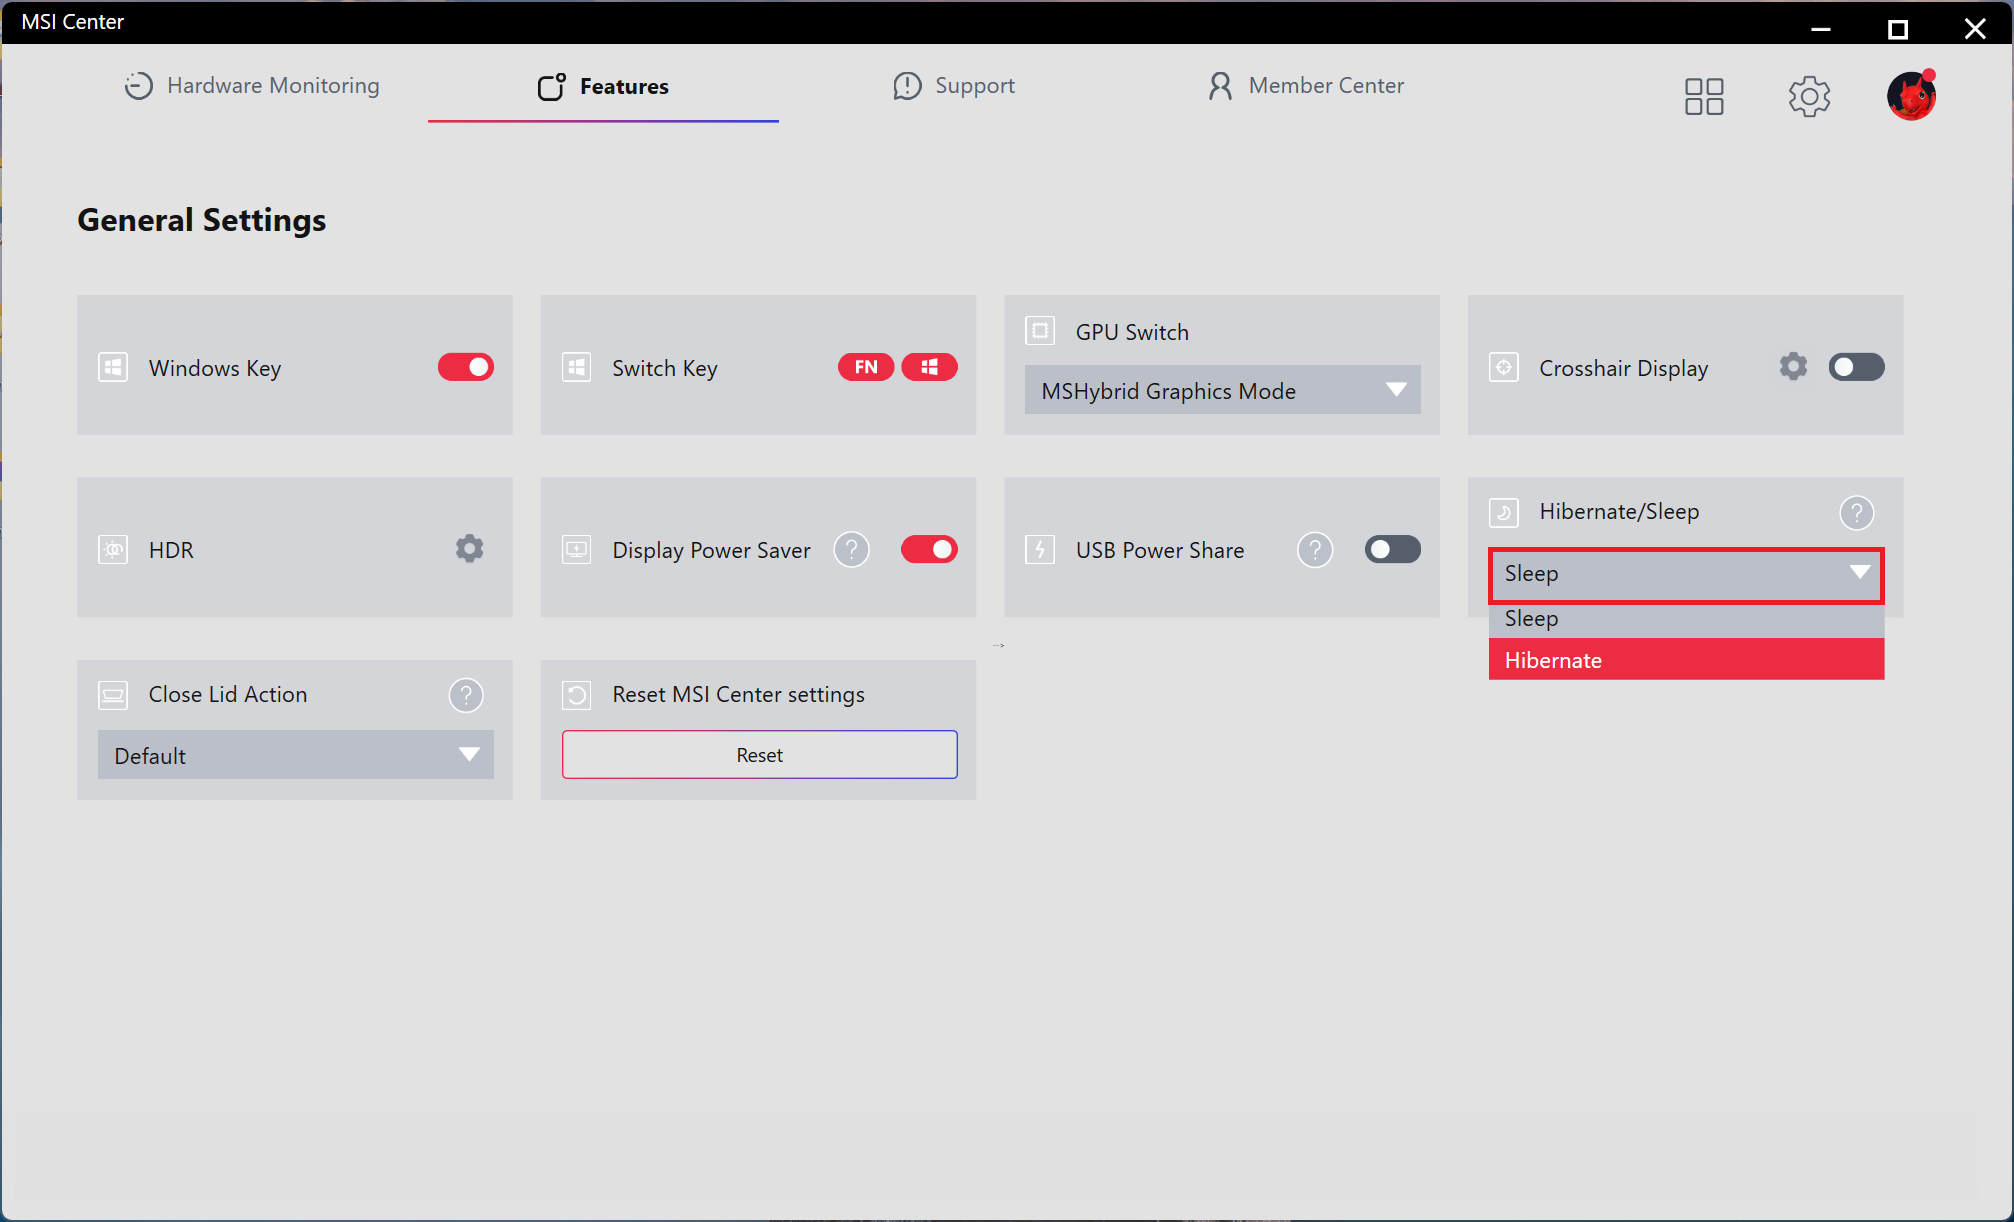Image resolution: width=2014 pixels, height=1222 pixels.
Task: Show USB Power Share help
Action: click(1315, 549)
